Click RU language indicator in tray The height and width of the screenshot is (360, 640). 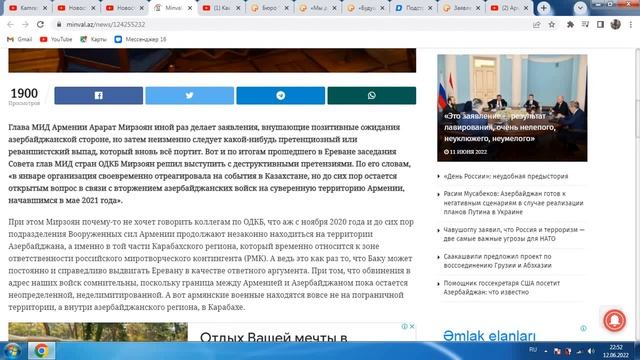tap(533, 350)
